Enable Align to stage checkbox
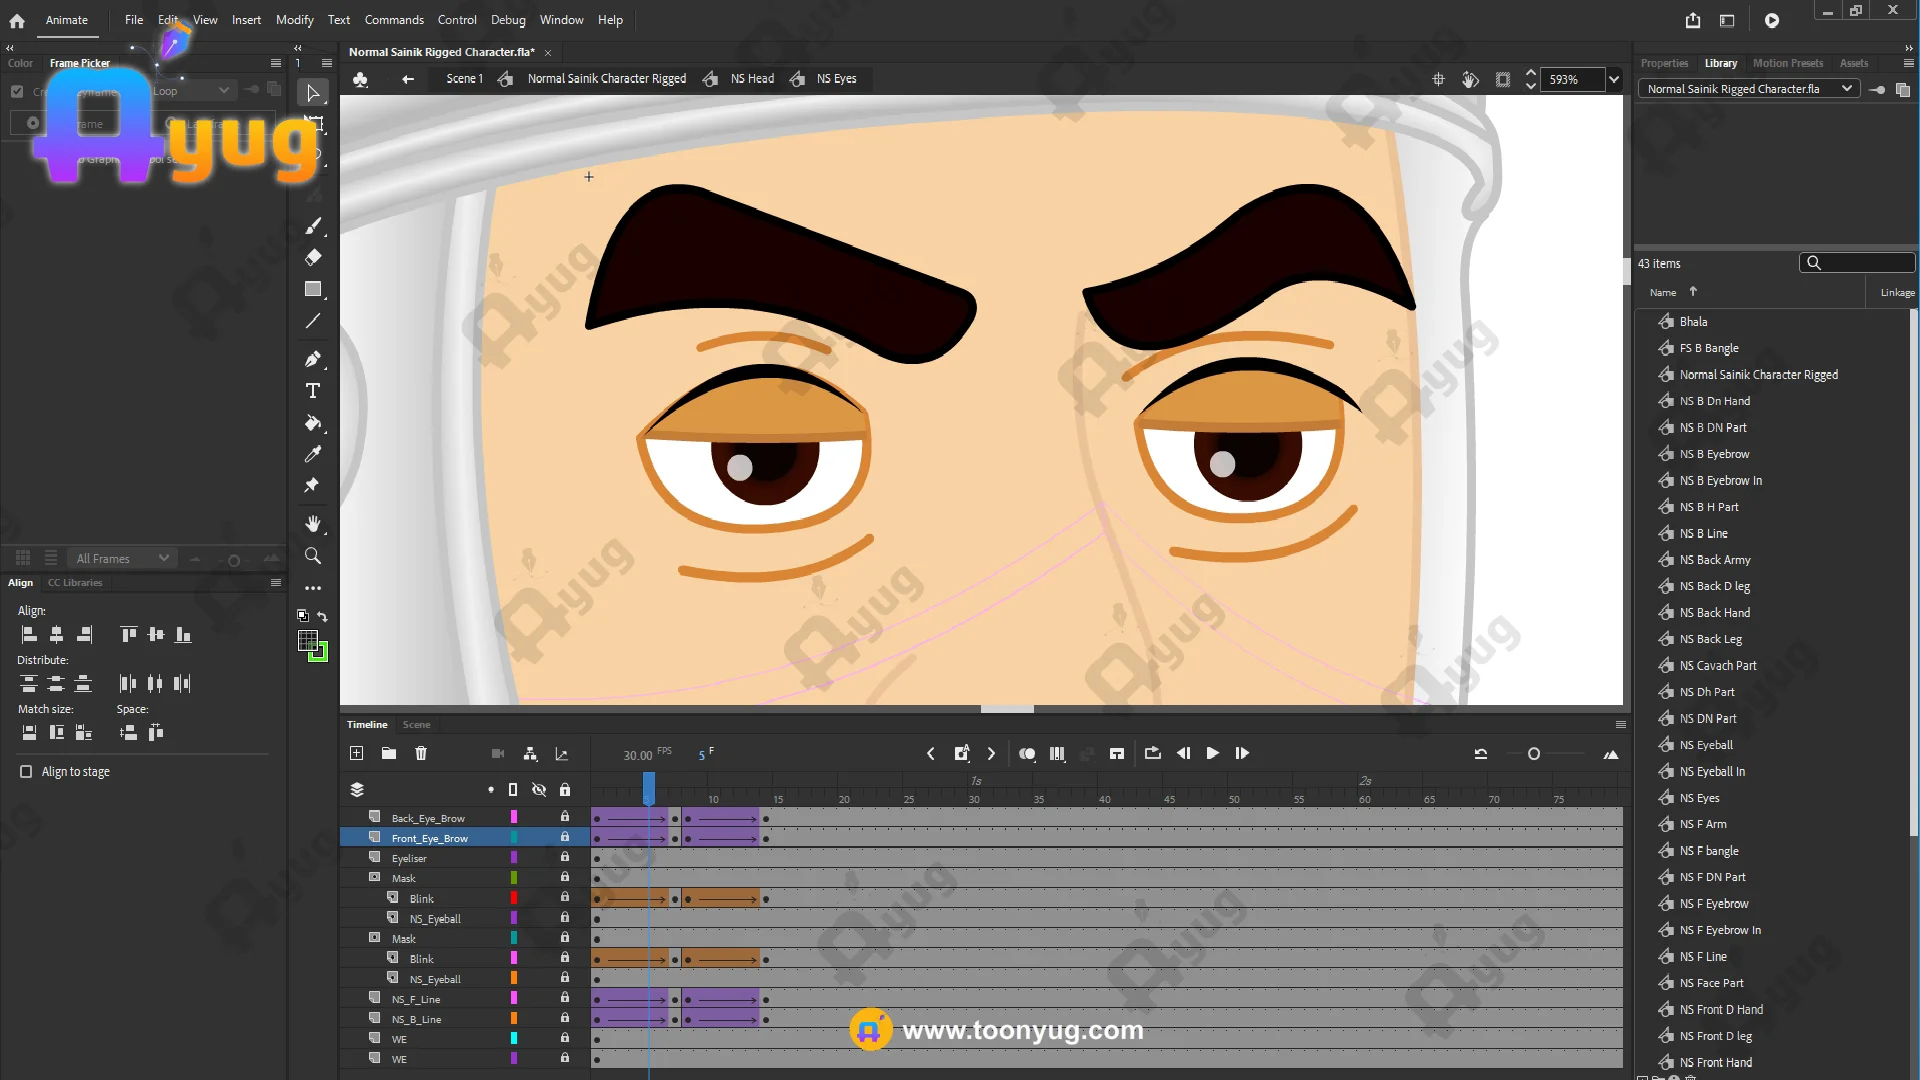The width and height of the screenshot is (1920, 1080). [x=26, y=772]
